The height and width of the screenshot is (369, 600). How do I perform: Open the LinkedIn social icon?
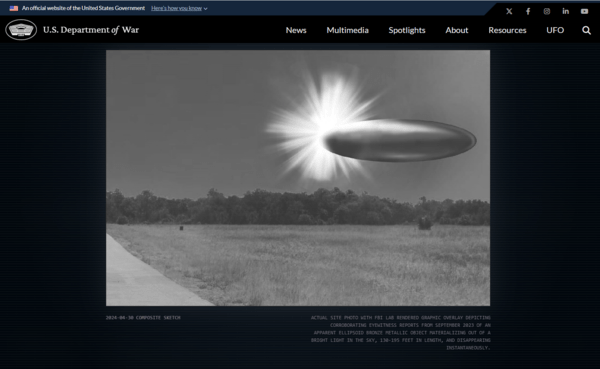pyautogui.click(x=566, y=11)
